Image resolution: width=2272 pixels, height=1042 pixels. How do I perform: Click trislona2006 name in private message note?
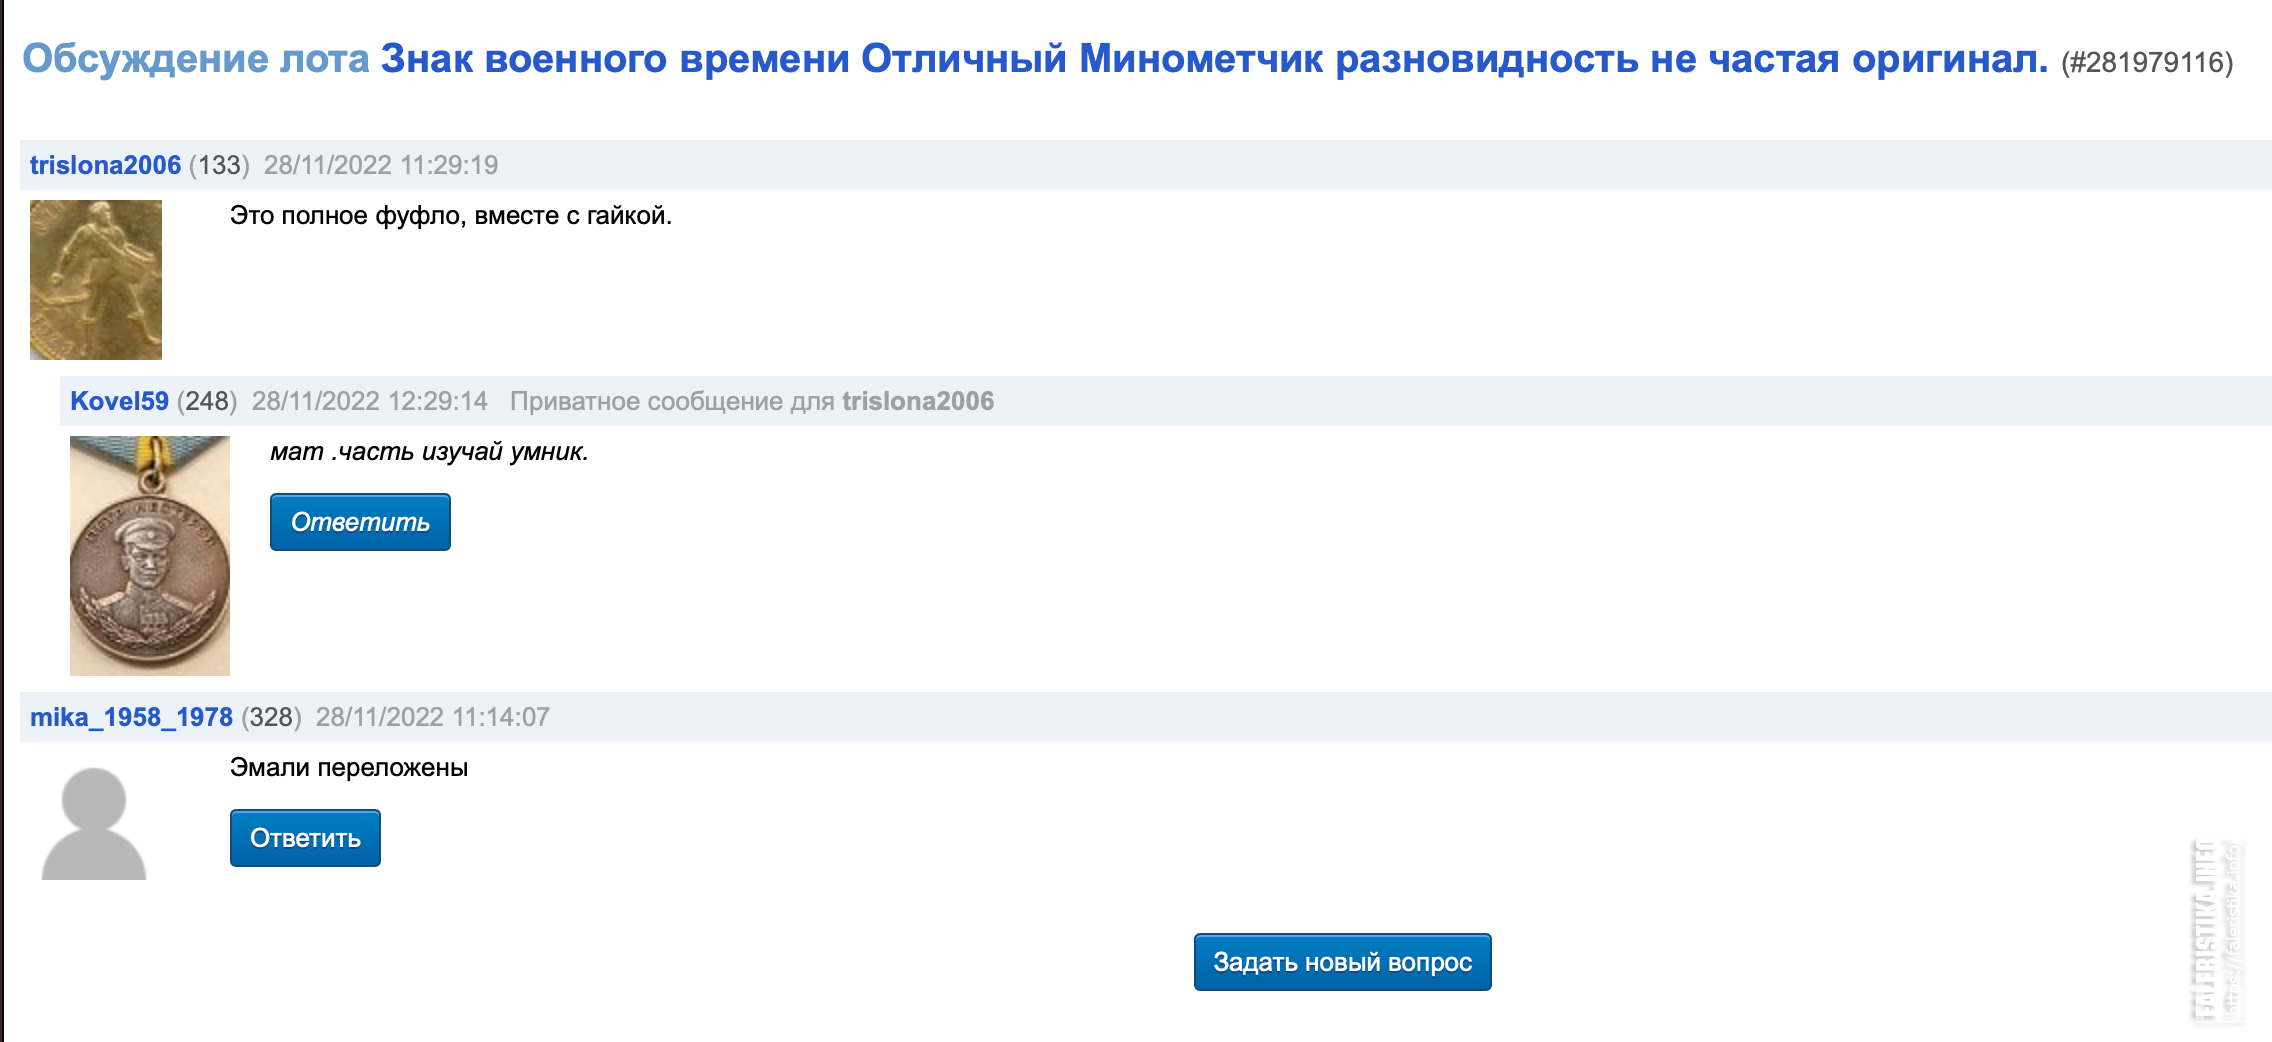click(x=918, y=401)
